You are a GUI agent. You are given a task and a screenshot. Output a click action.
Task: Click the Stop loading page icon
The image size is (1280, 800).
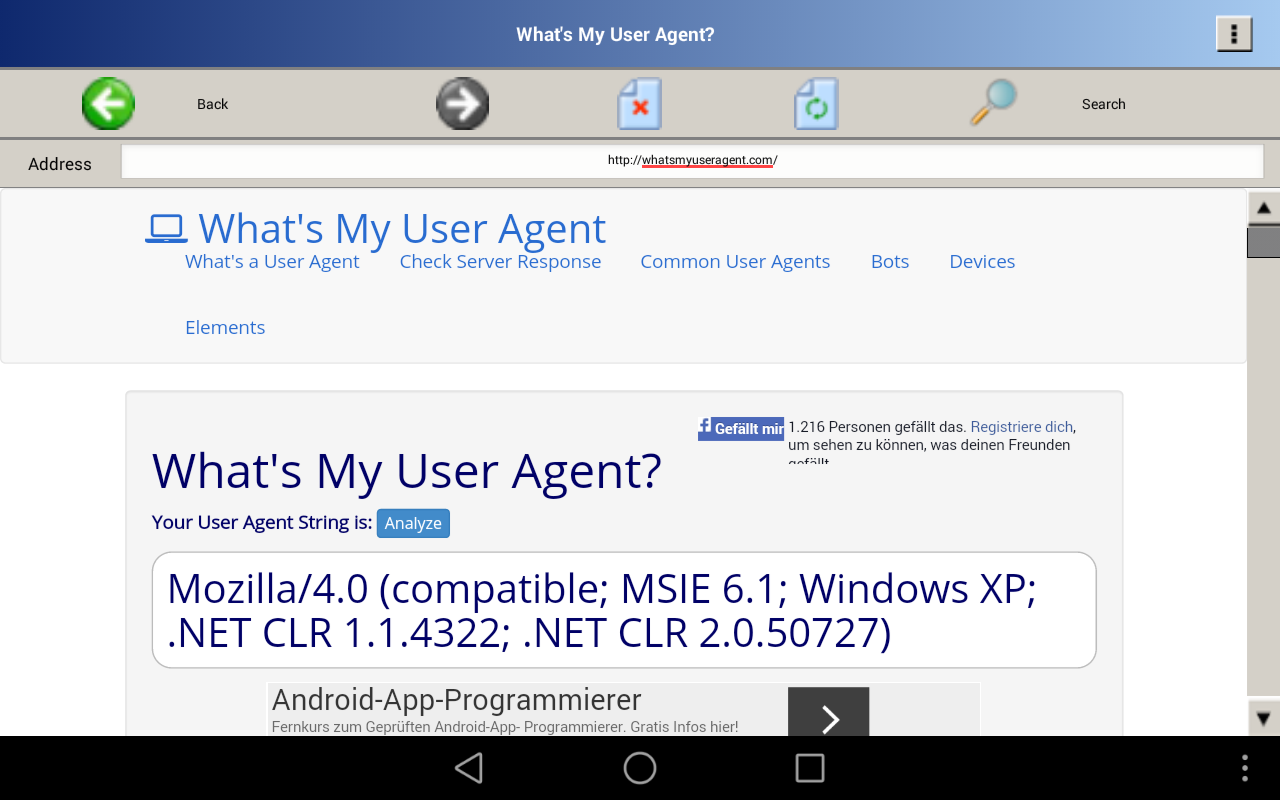tap(639, 104)
